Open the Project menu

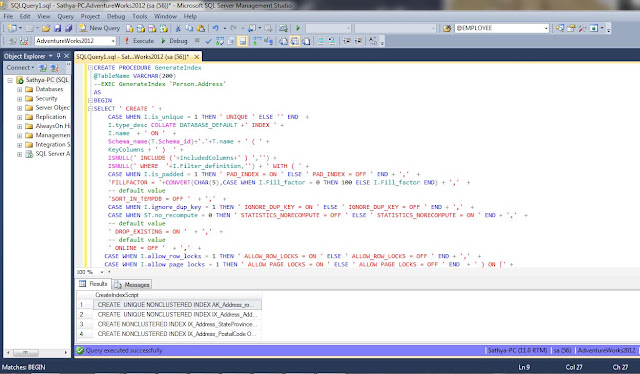90,16
